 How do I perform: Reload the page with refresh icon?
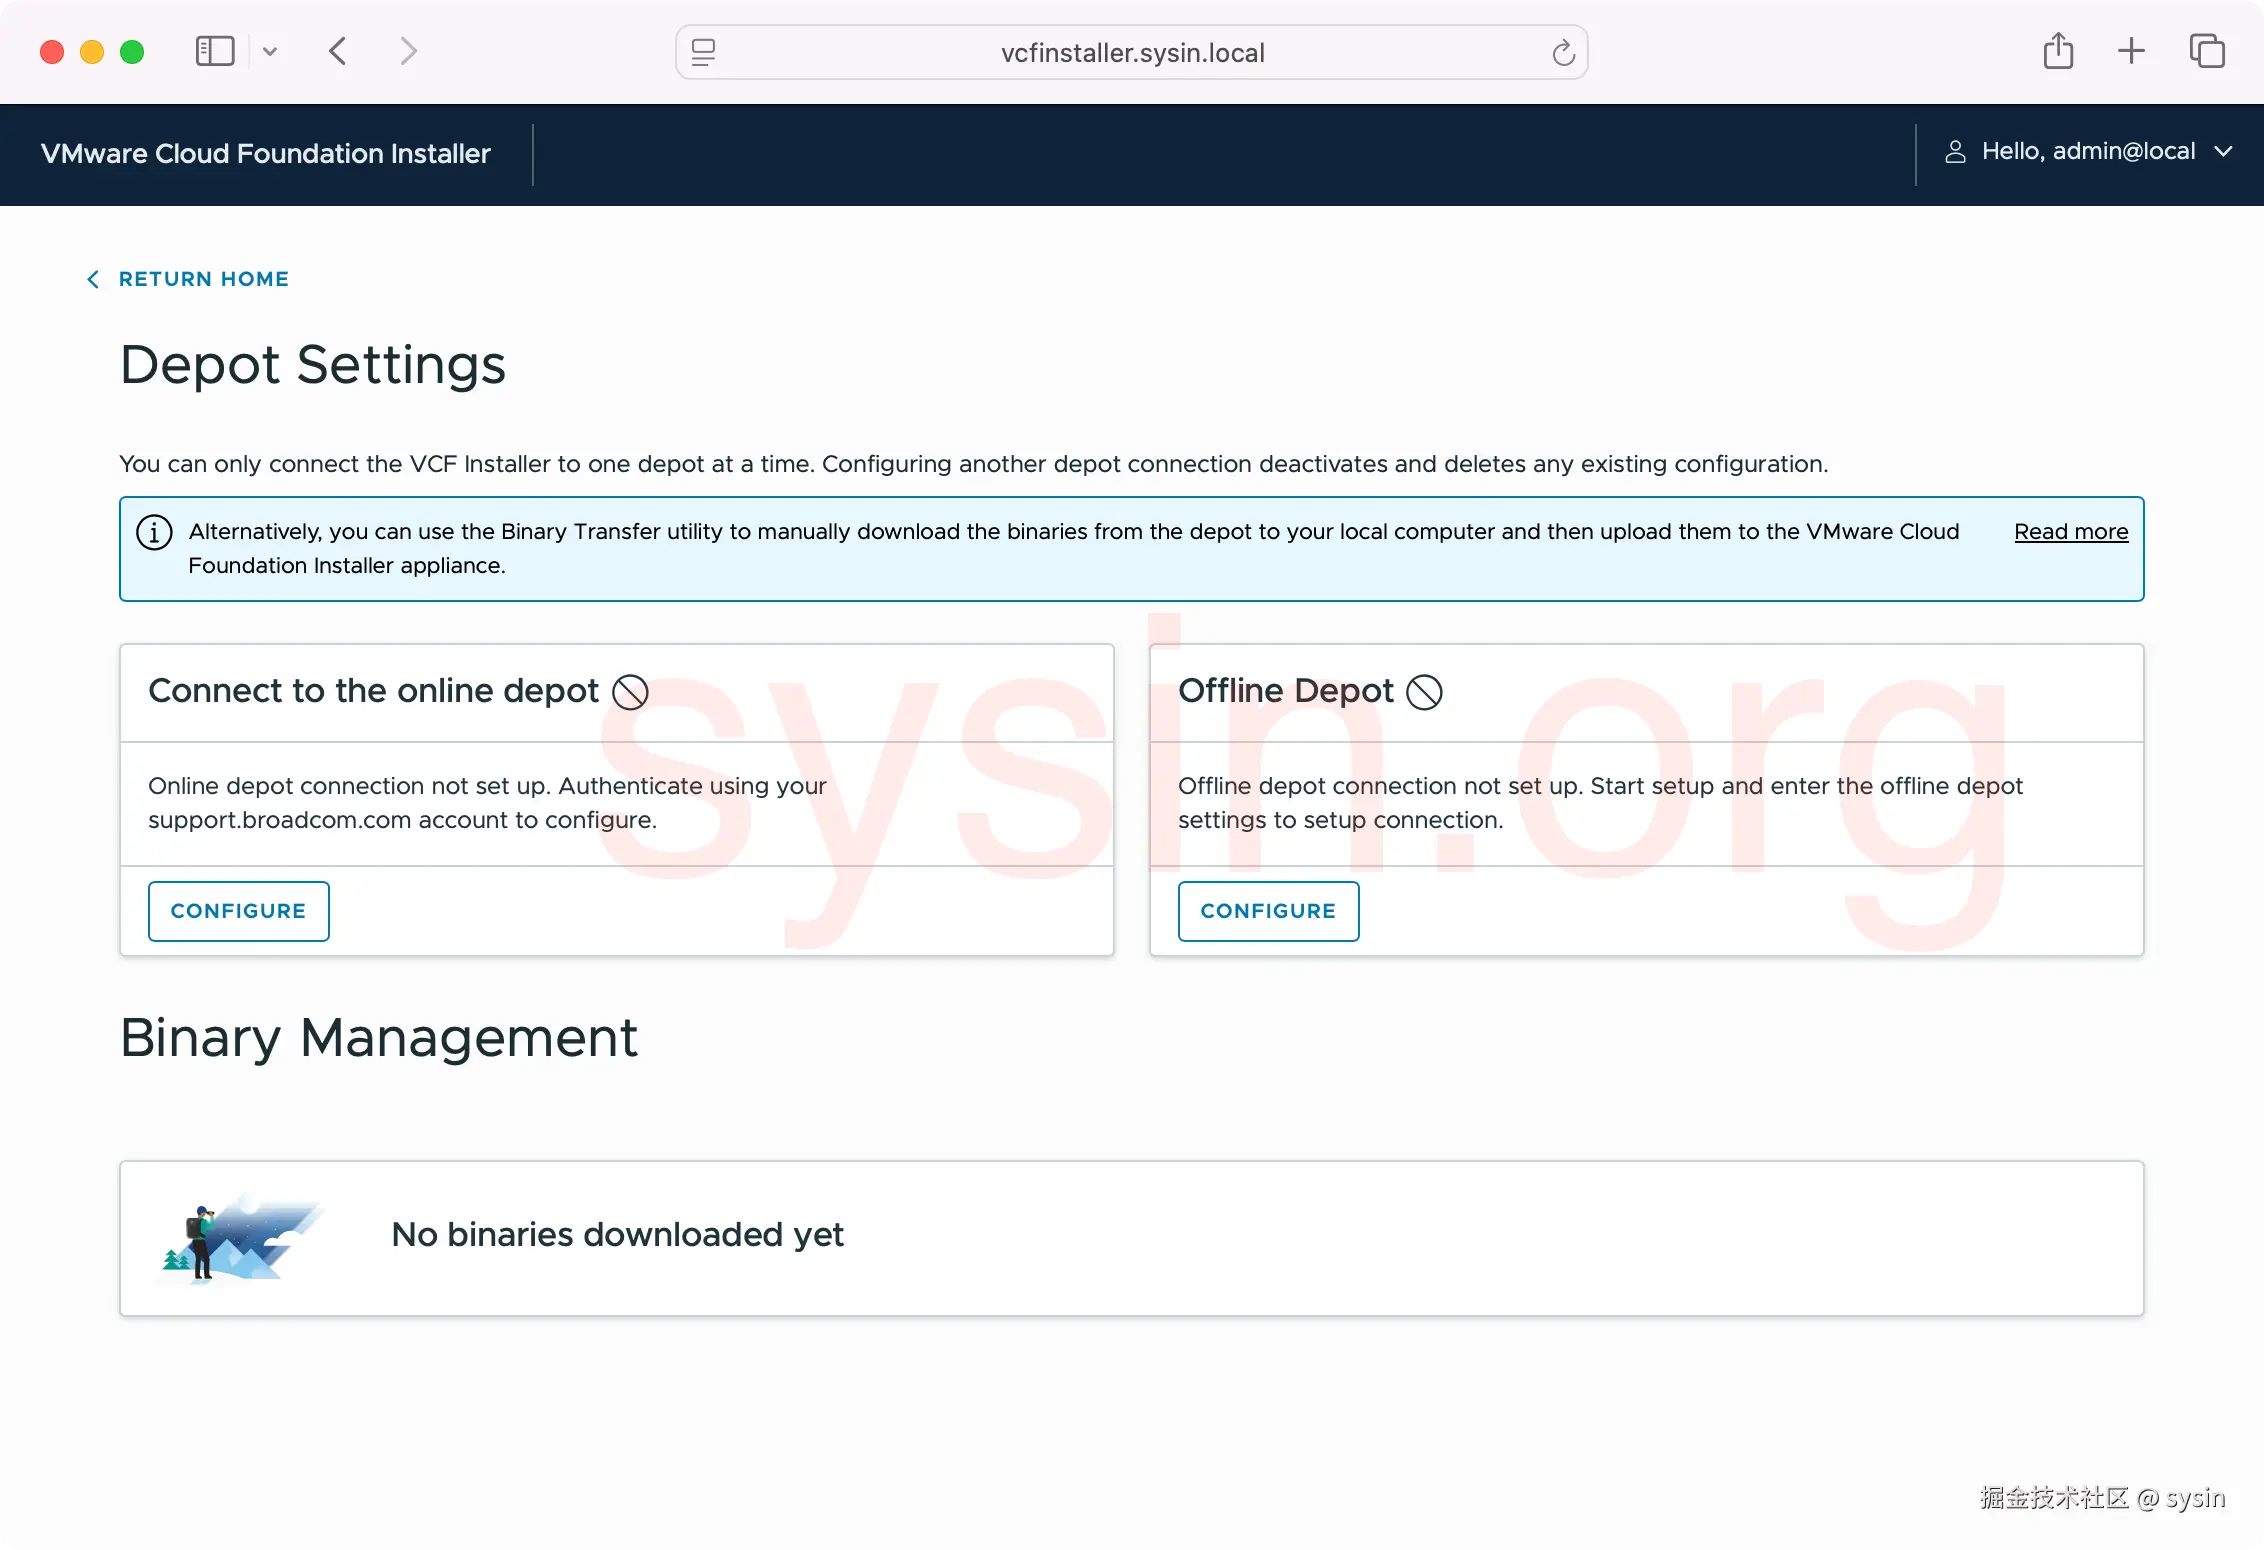pyautogui.click(x=1563, y=52)
